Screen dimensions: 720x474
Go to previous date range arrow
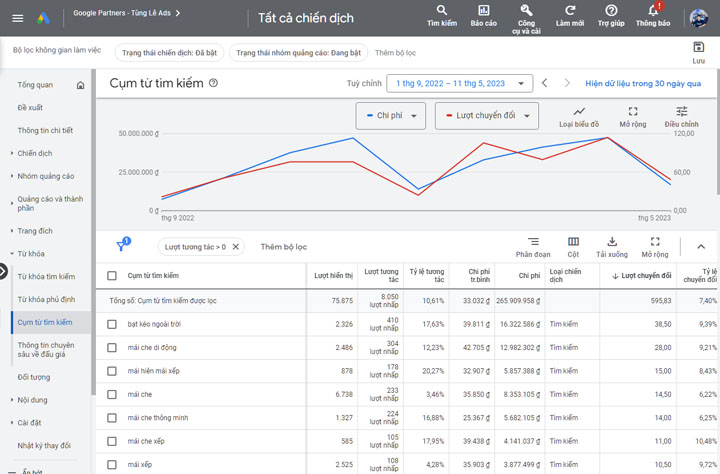click(x=545, y=83)
